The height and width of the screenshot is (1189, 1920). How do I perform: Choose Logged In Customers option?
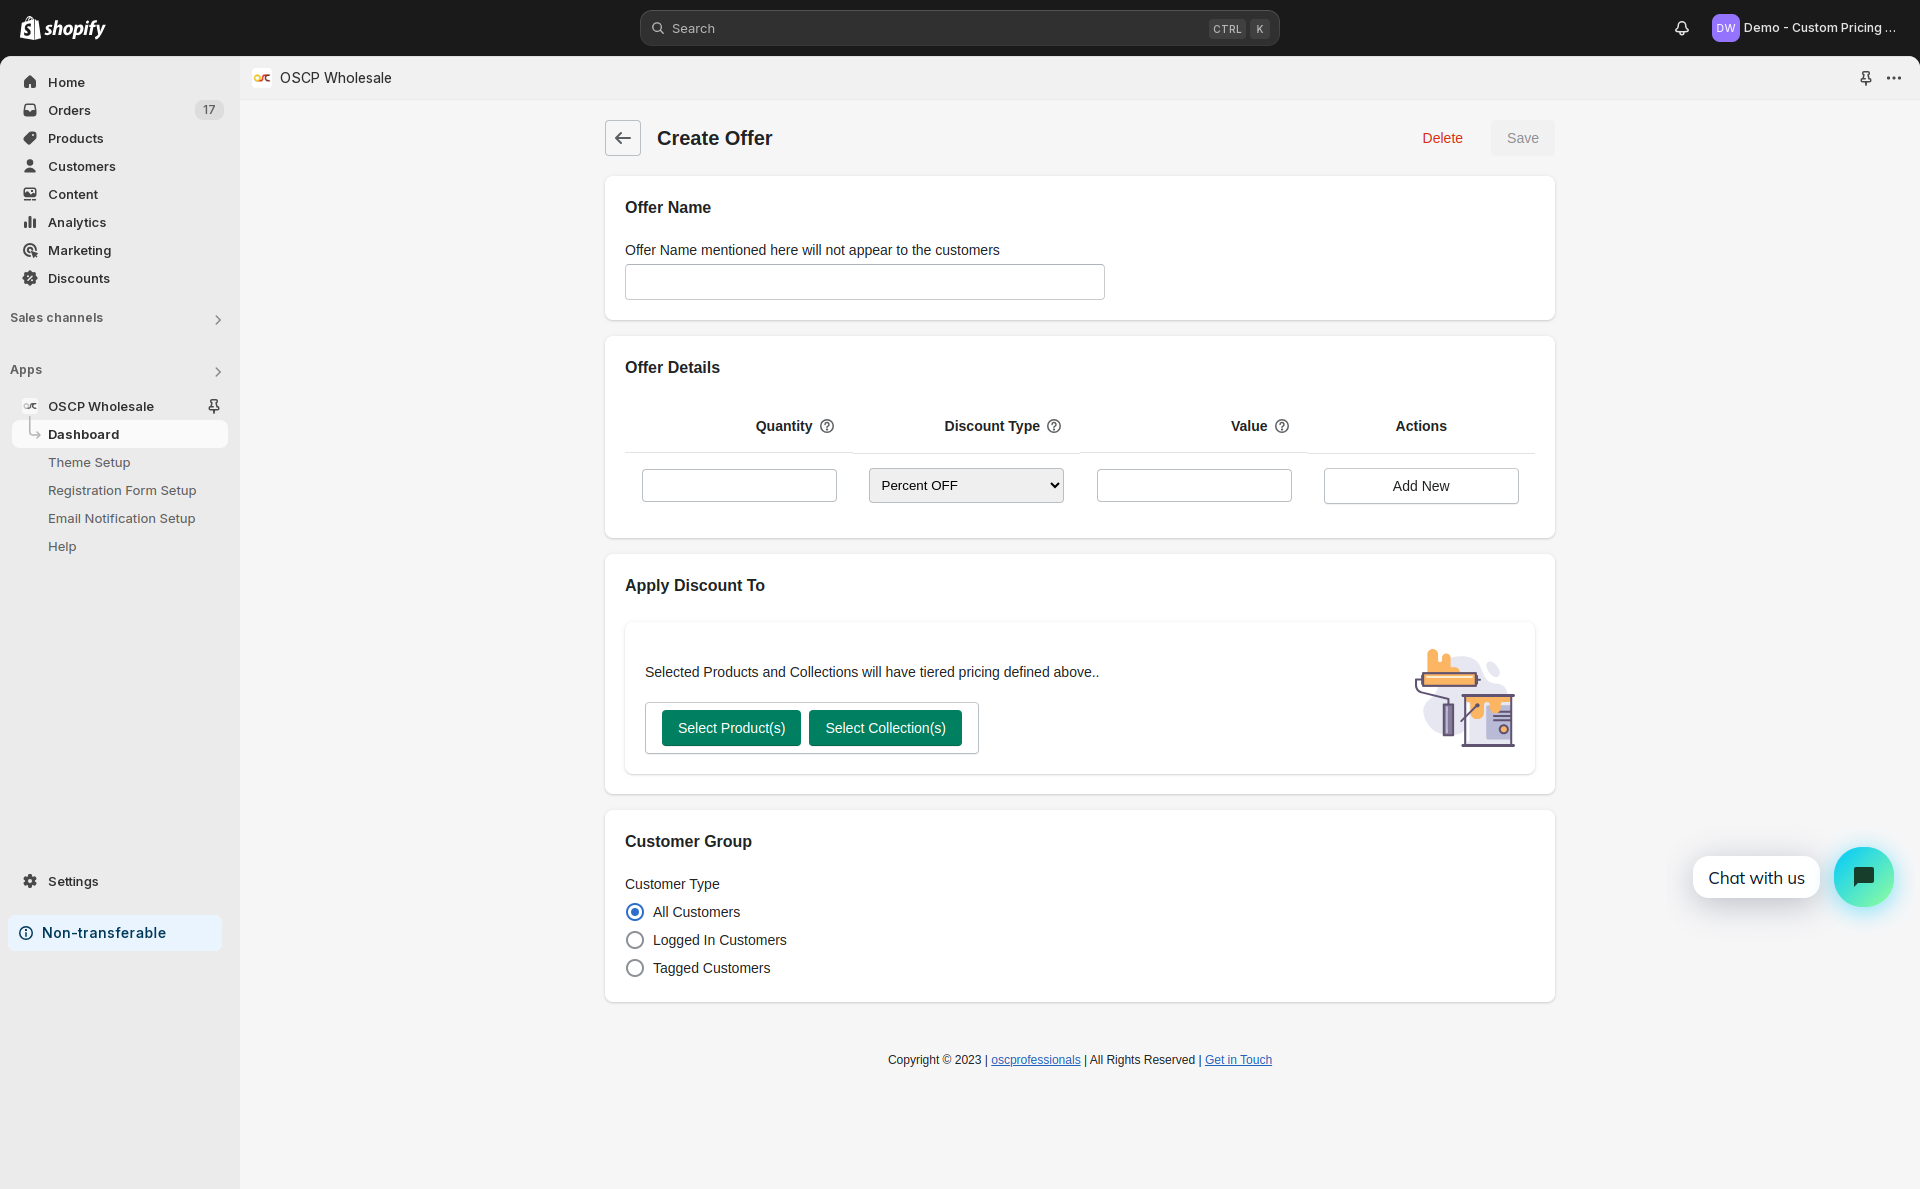pos(635,940)
